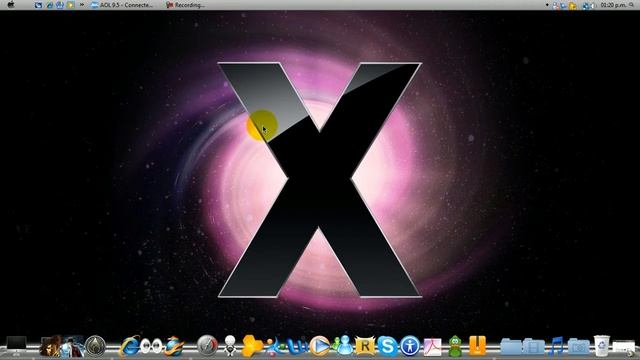Open the Safari compass dock icon
Screen dimensions: 640x360
[x=207, y=346]
